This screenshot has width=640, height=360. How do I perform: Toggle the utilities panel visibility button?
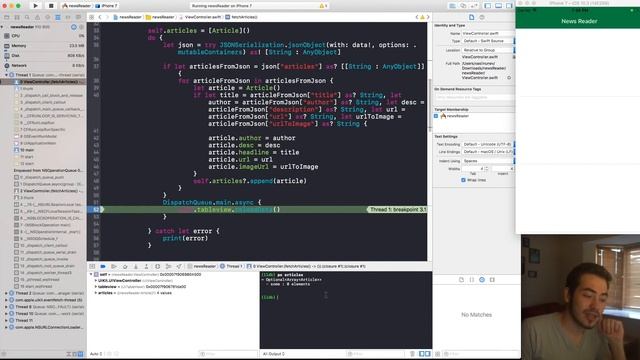tap(509, 6)
